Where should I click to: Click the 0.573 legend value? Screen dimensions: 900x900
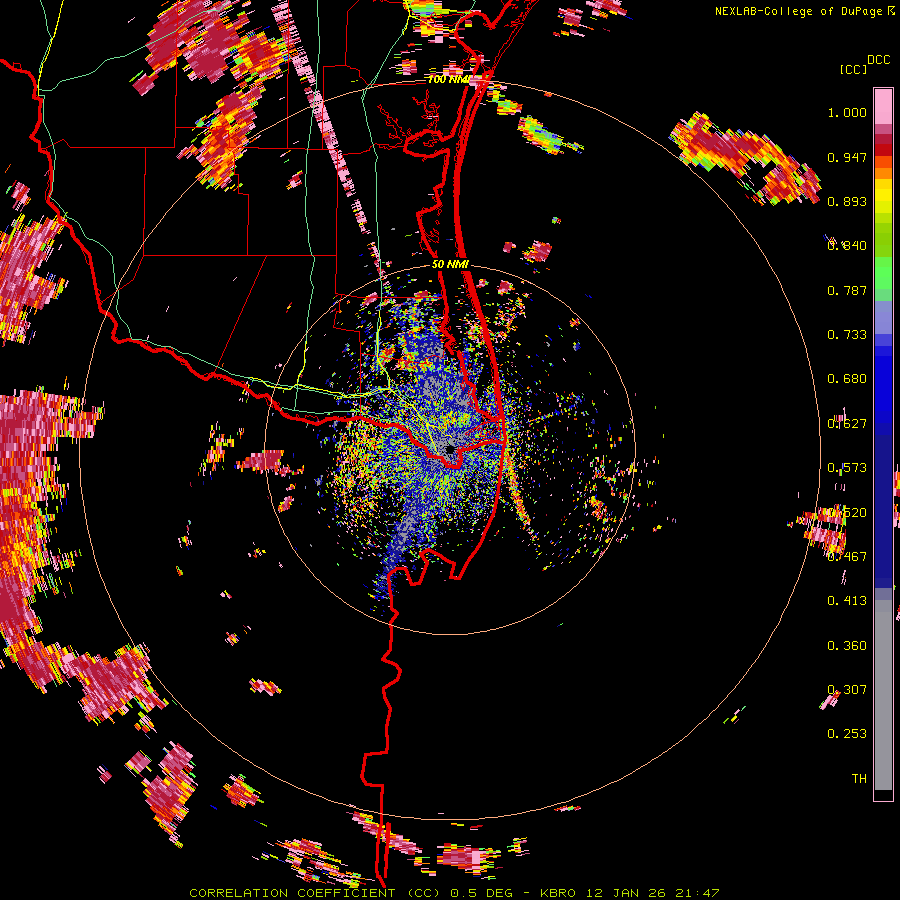(x=847, y=468)
